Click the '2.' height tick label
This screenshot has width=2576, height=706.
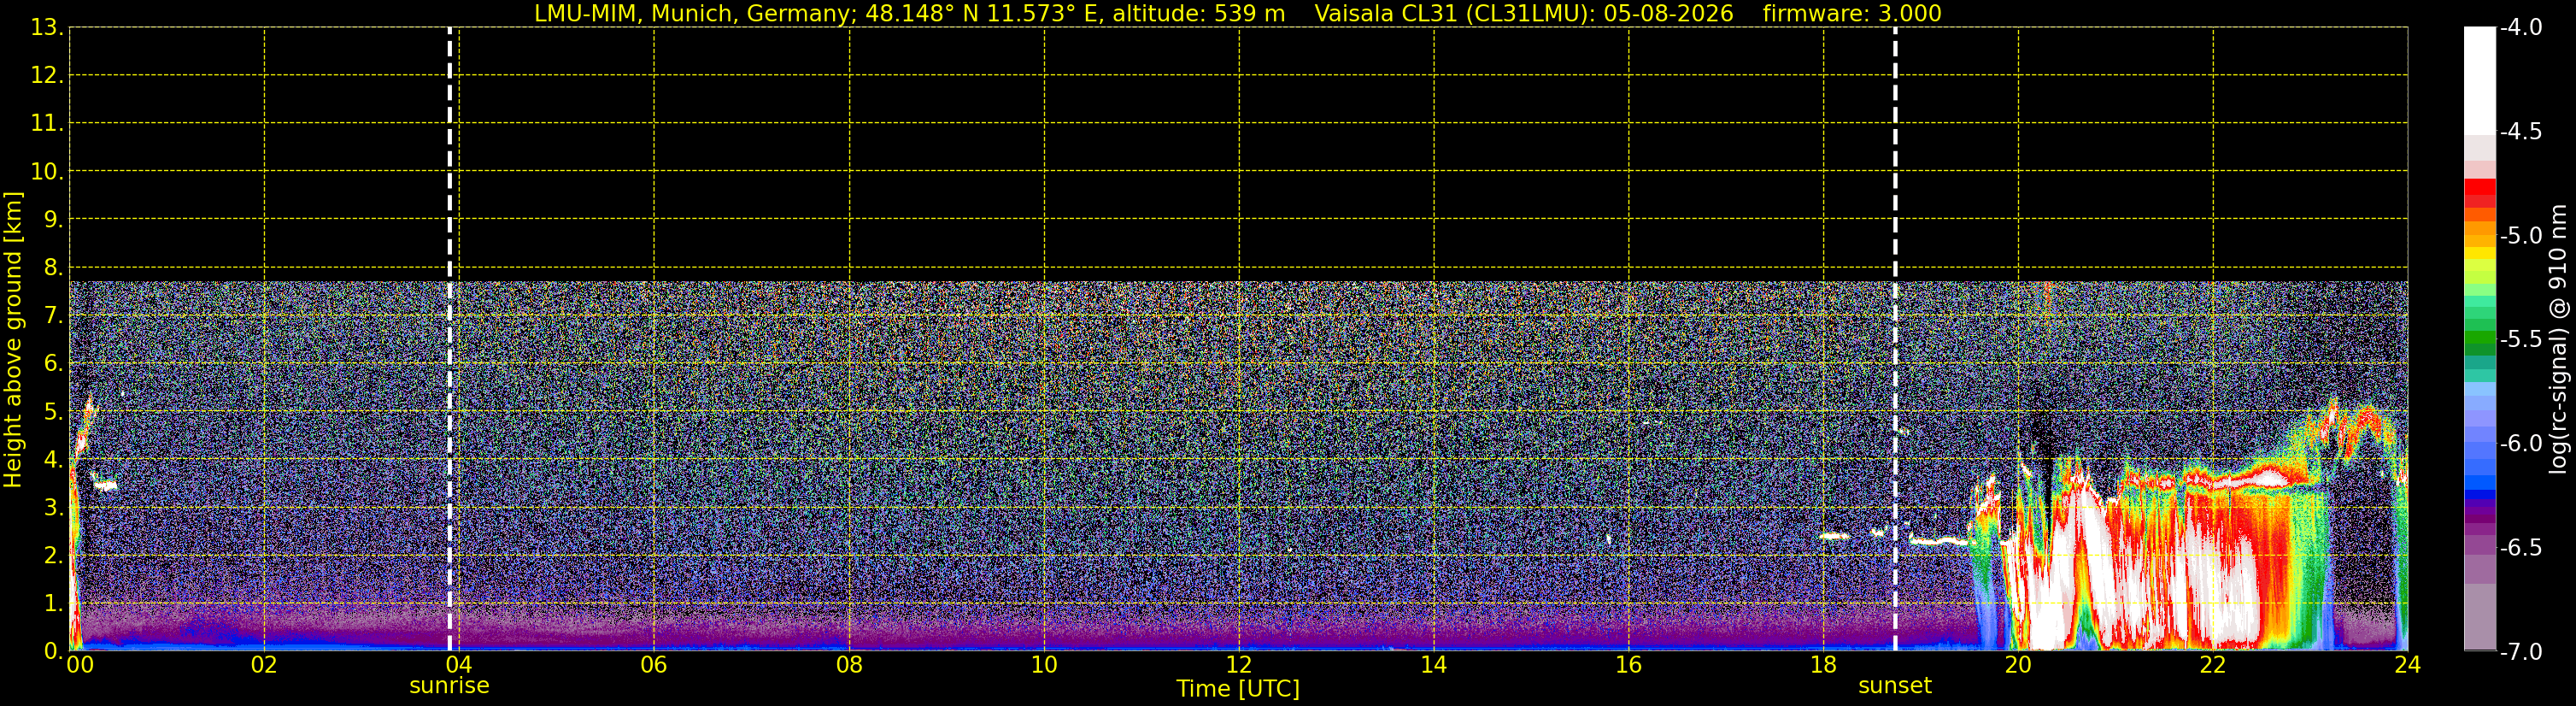53,555
